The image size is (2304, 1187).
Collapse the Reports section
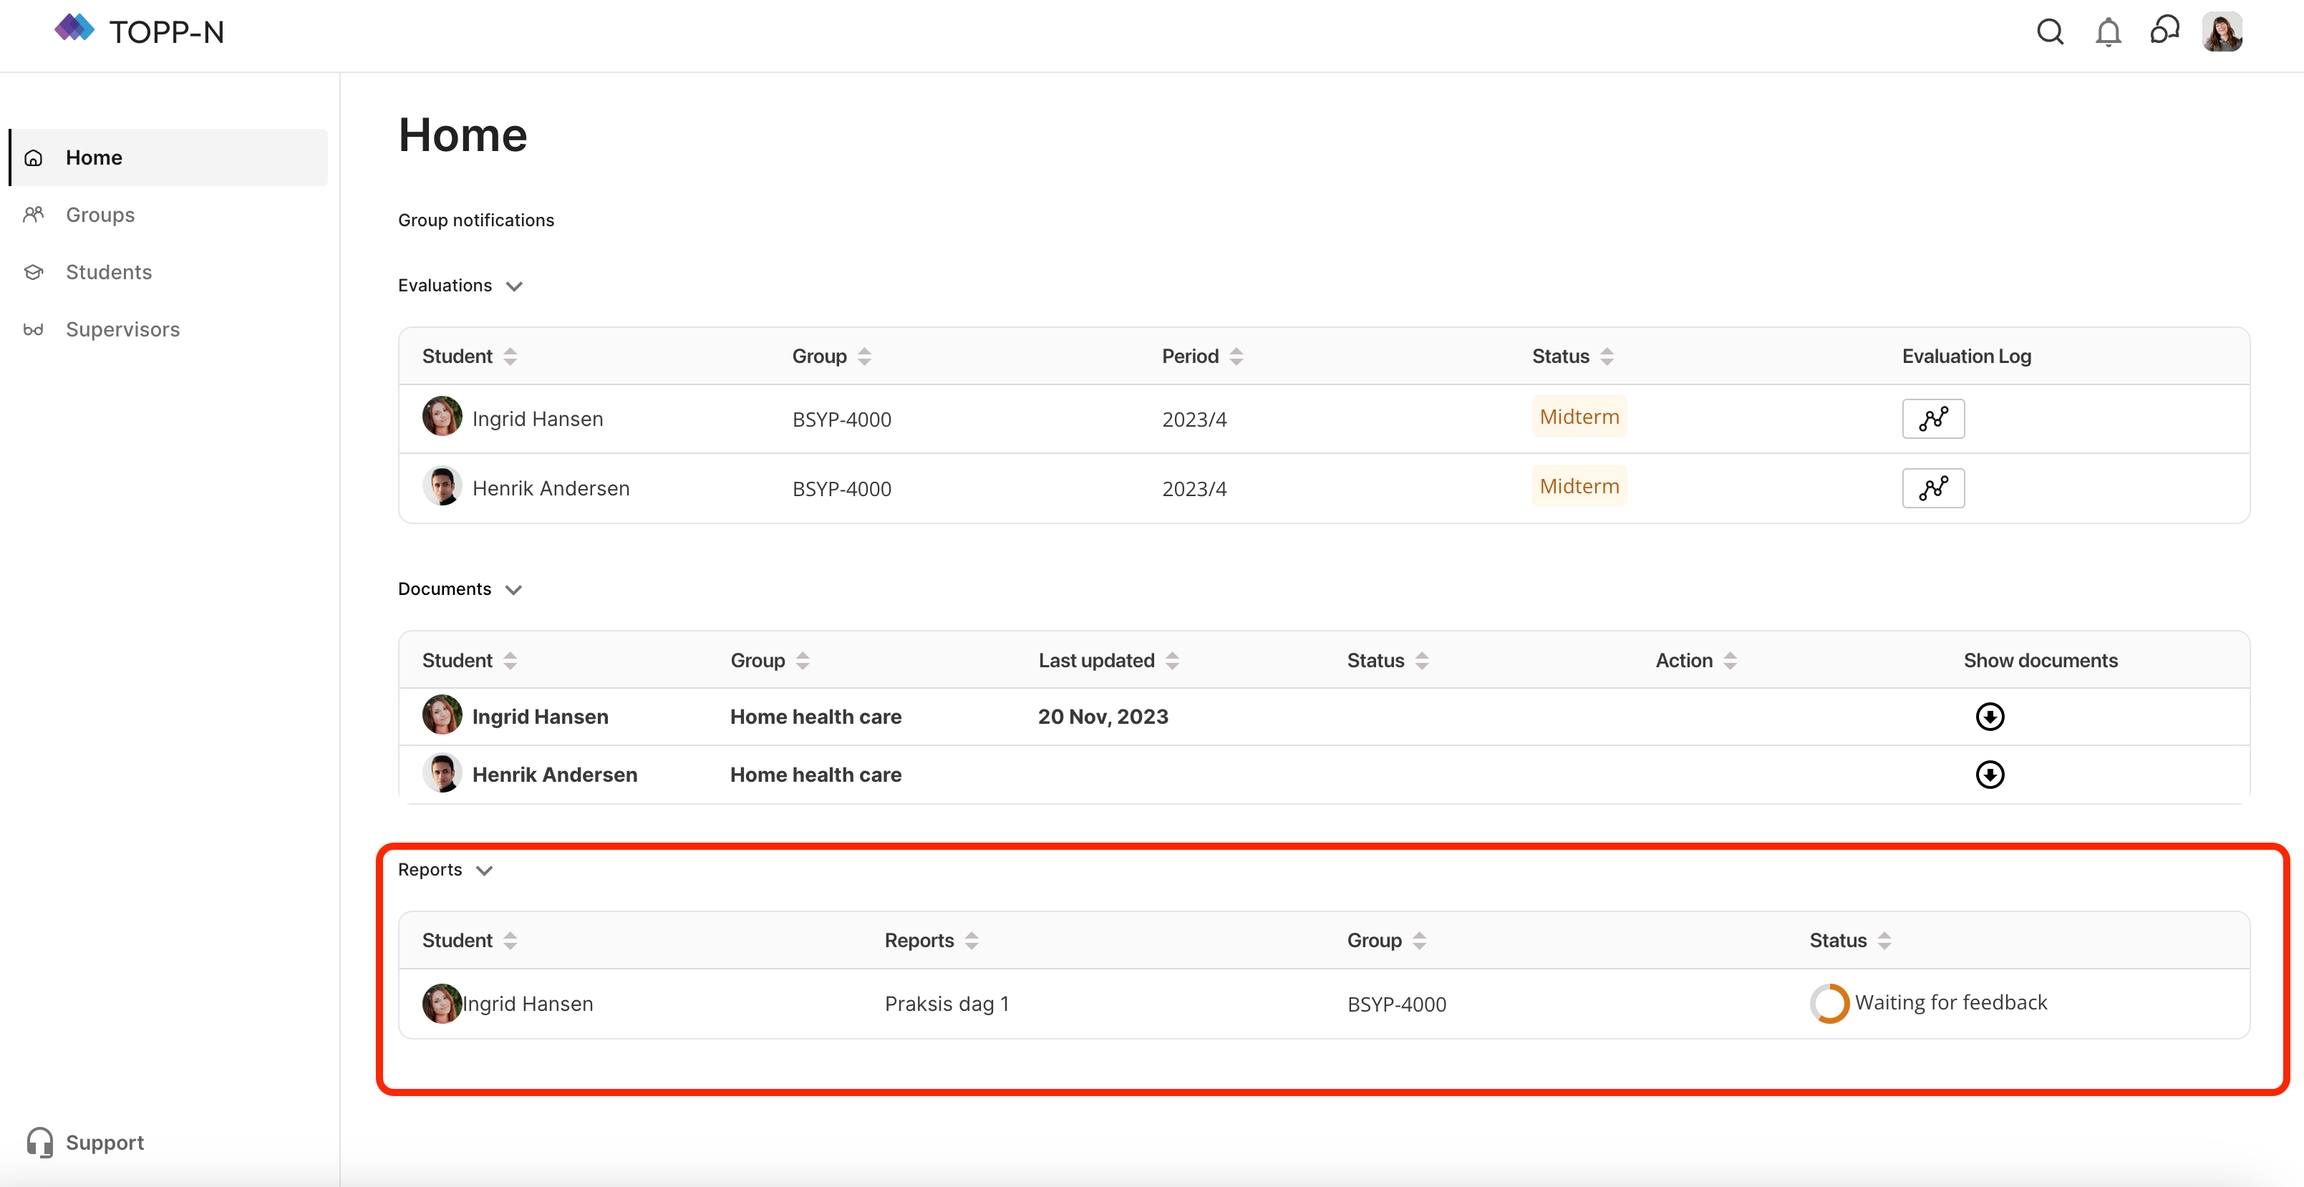click(484, 870)
